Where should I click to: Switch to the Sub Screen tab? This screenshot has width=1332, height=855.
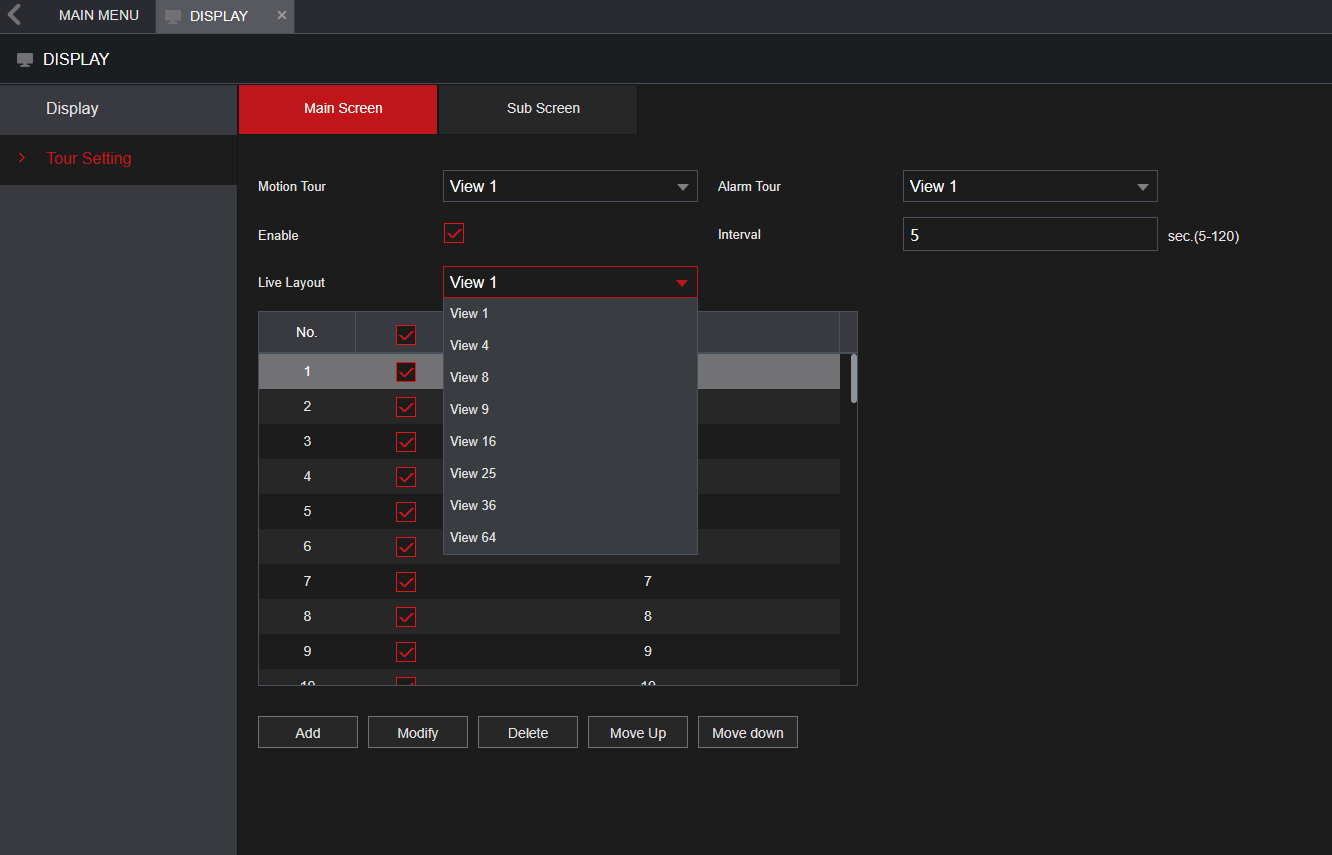(538, 108)
